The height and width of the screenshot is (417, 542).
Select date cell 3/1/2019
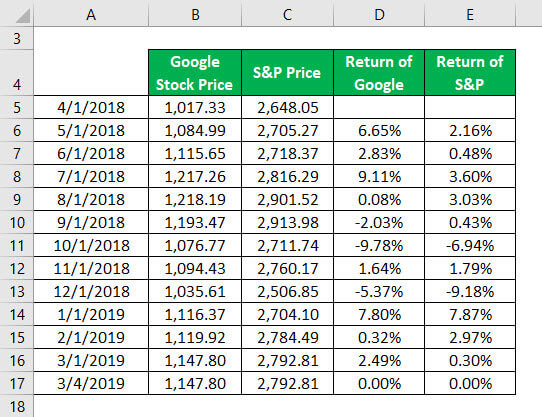91,360
